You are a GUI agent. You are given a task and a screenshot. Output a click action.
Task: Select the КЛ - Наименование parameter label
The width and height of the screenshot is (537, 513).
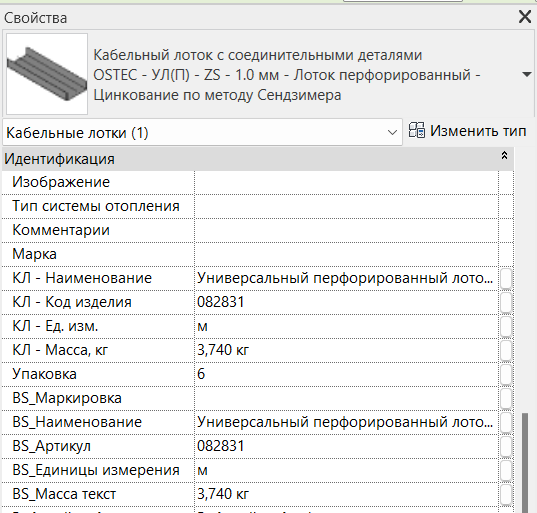point(82,278)
